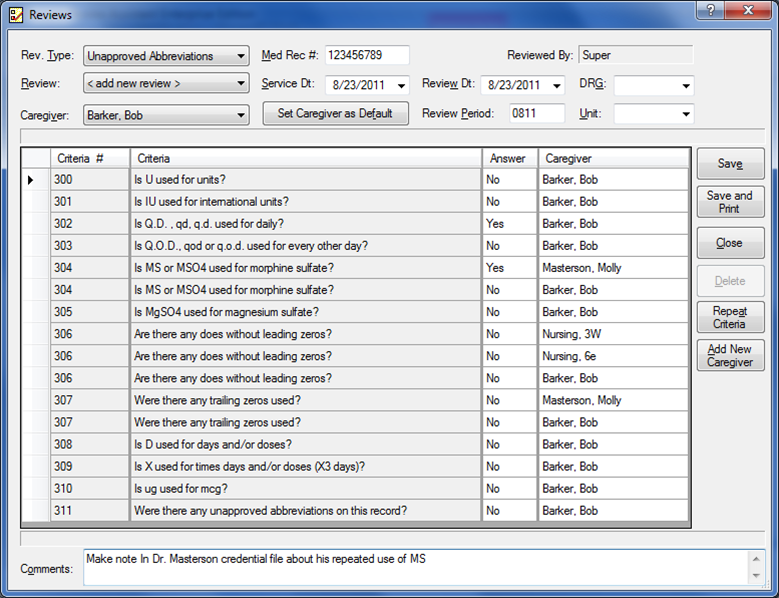The height and width of the screenshot is (598, 779).
Task: Click the No answer for criteria 308
Action: (510, 445)
